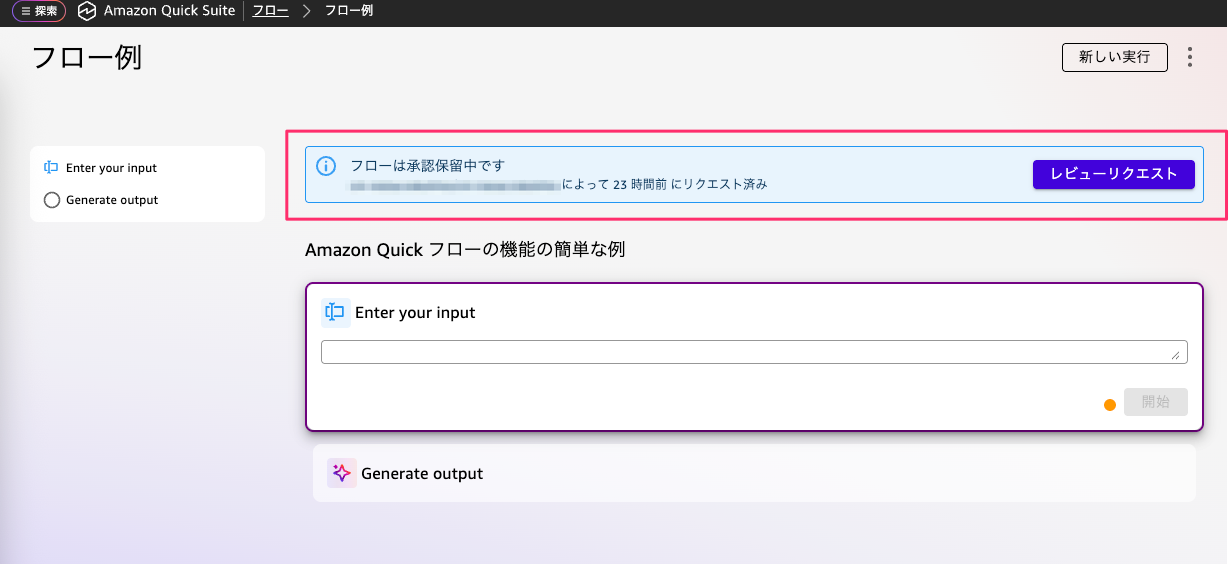Start a 新しい実行 run
The width and height of the screenshot is (1229, 564).
tap(1114, 57)
